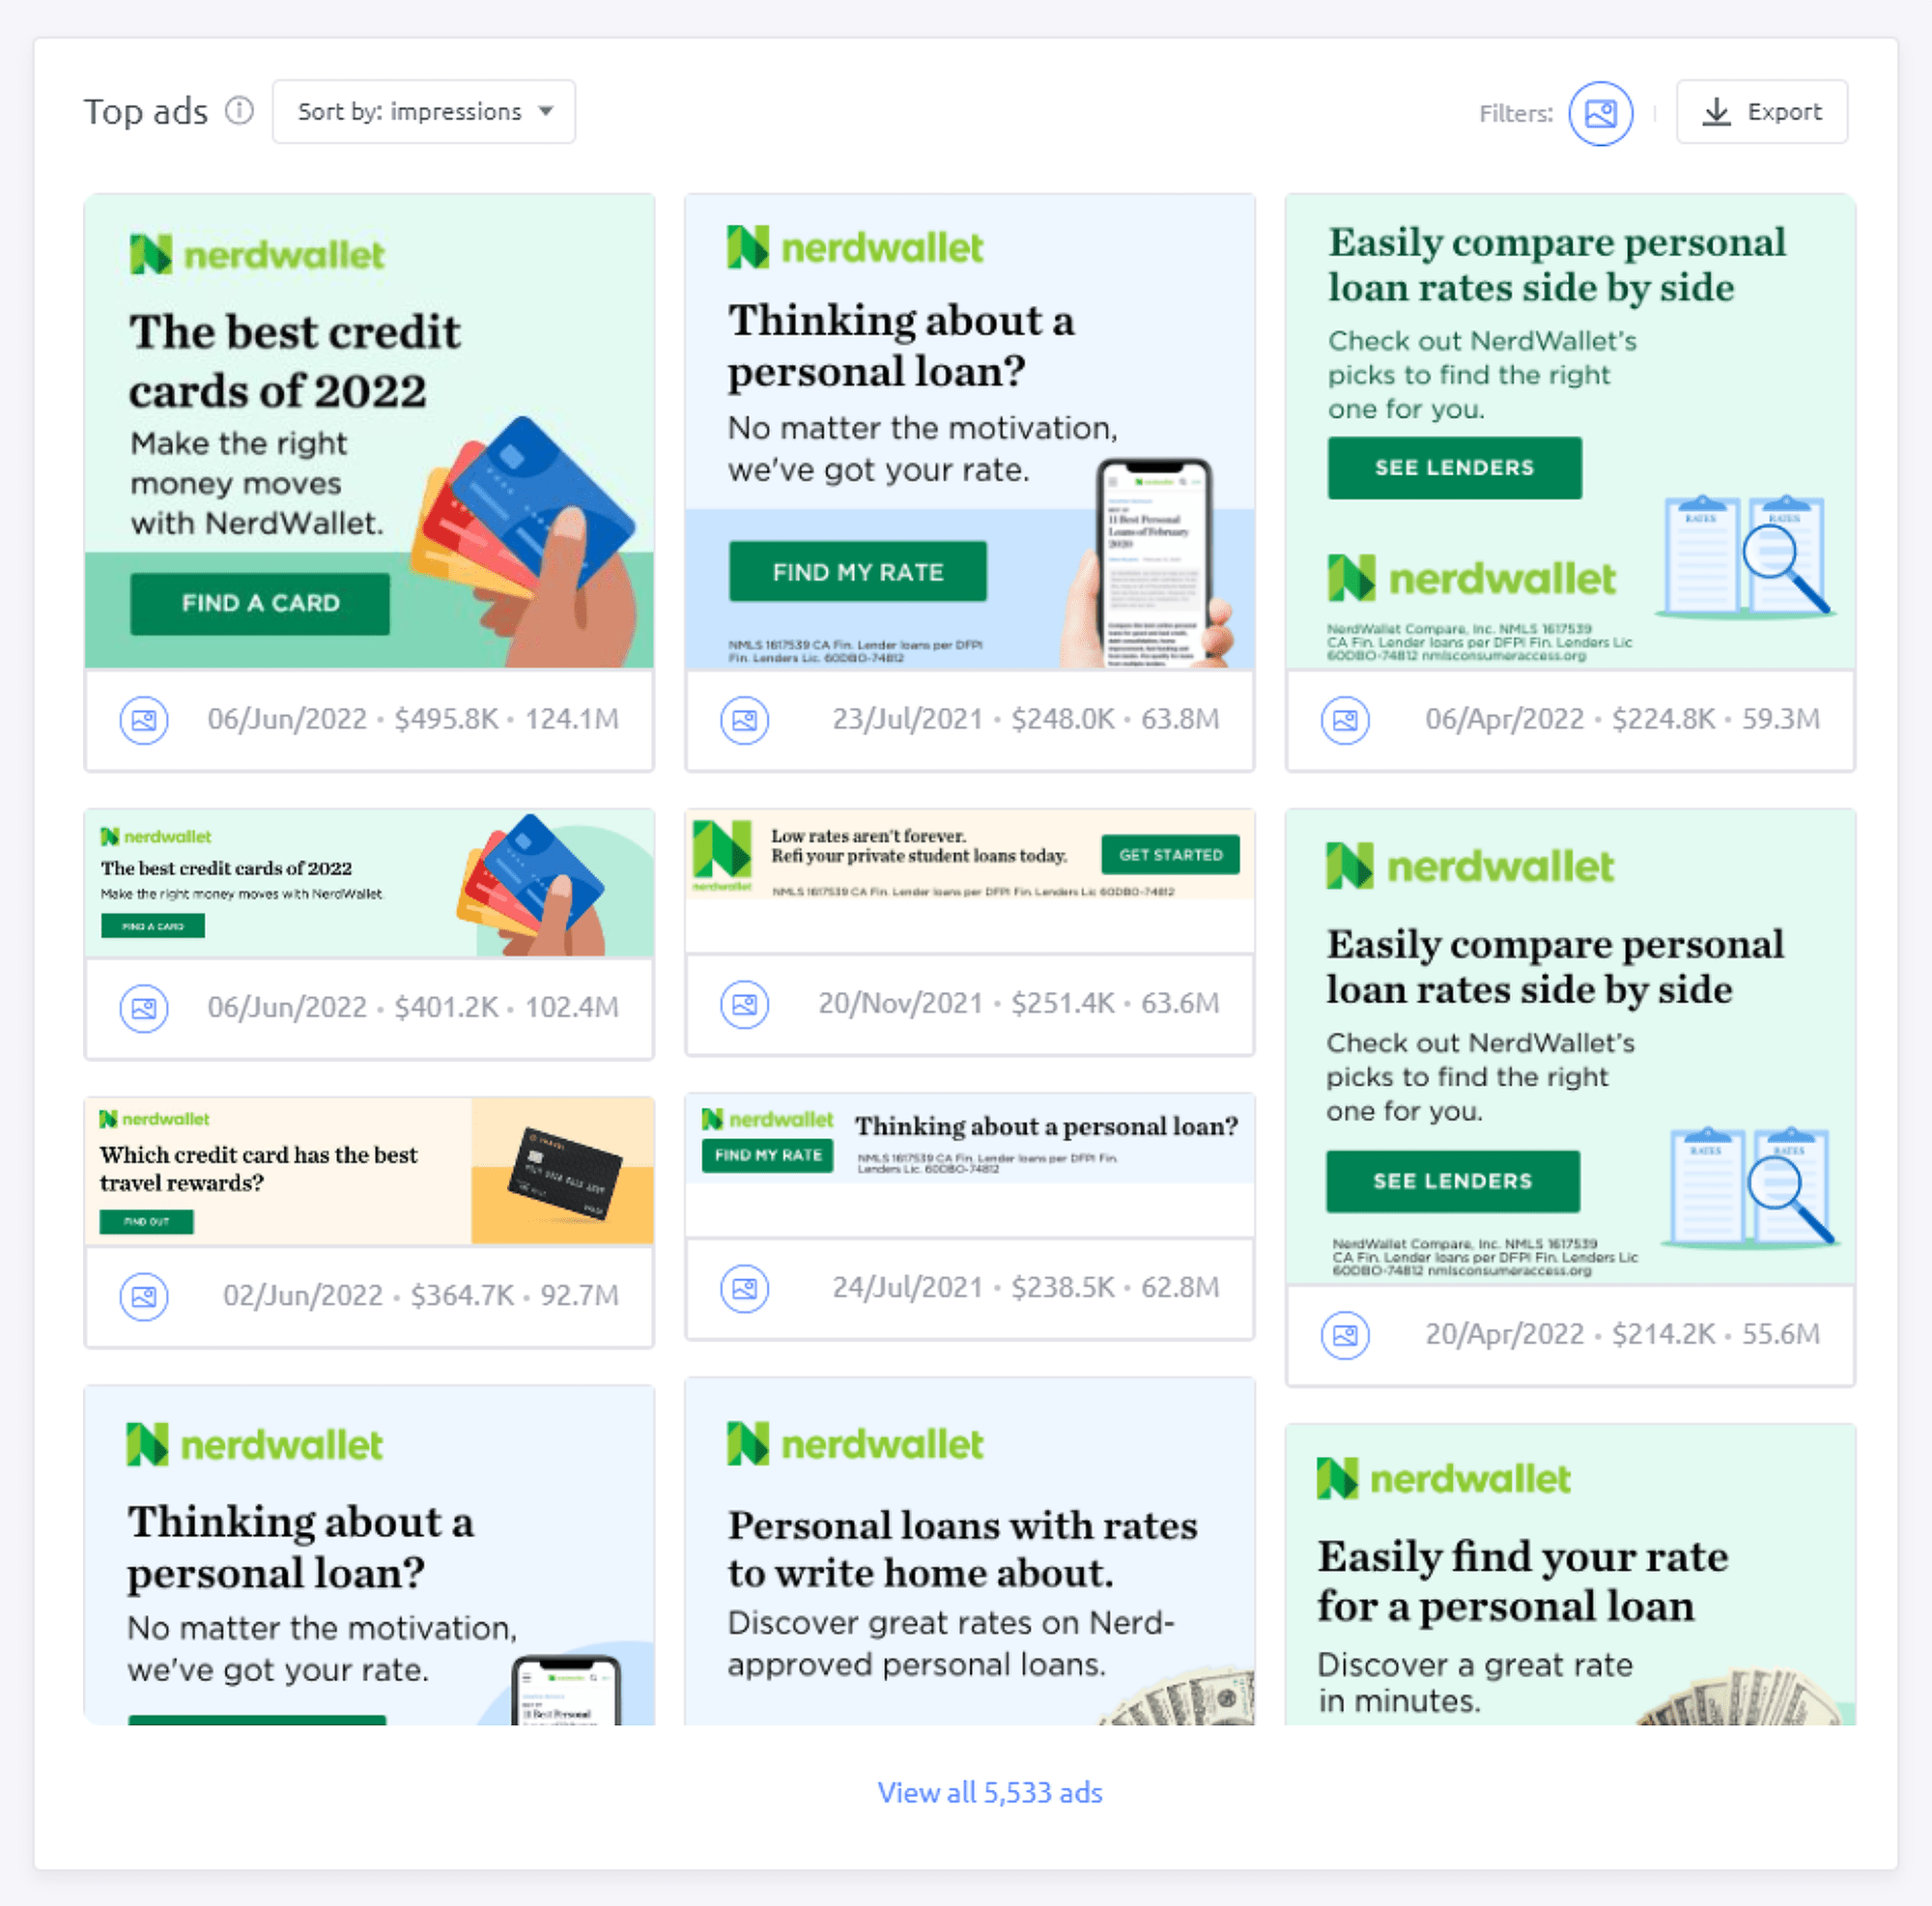Click the Find a Card ad button
Viewport: 1932px width, 1906px height.
tap(260, 603)
